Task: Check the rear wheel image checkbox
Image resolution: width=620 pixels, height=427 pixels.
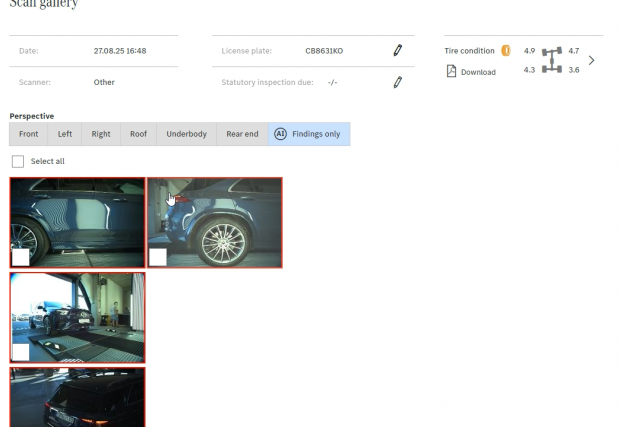Action: [157, 257]
